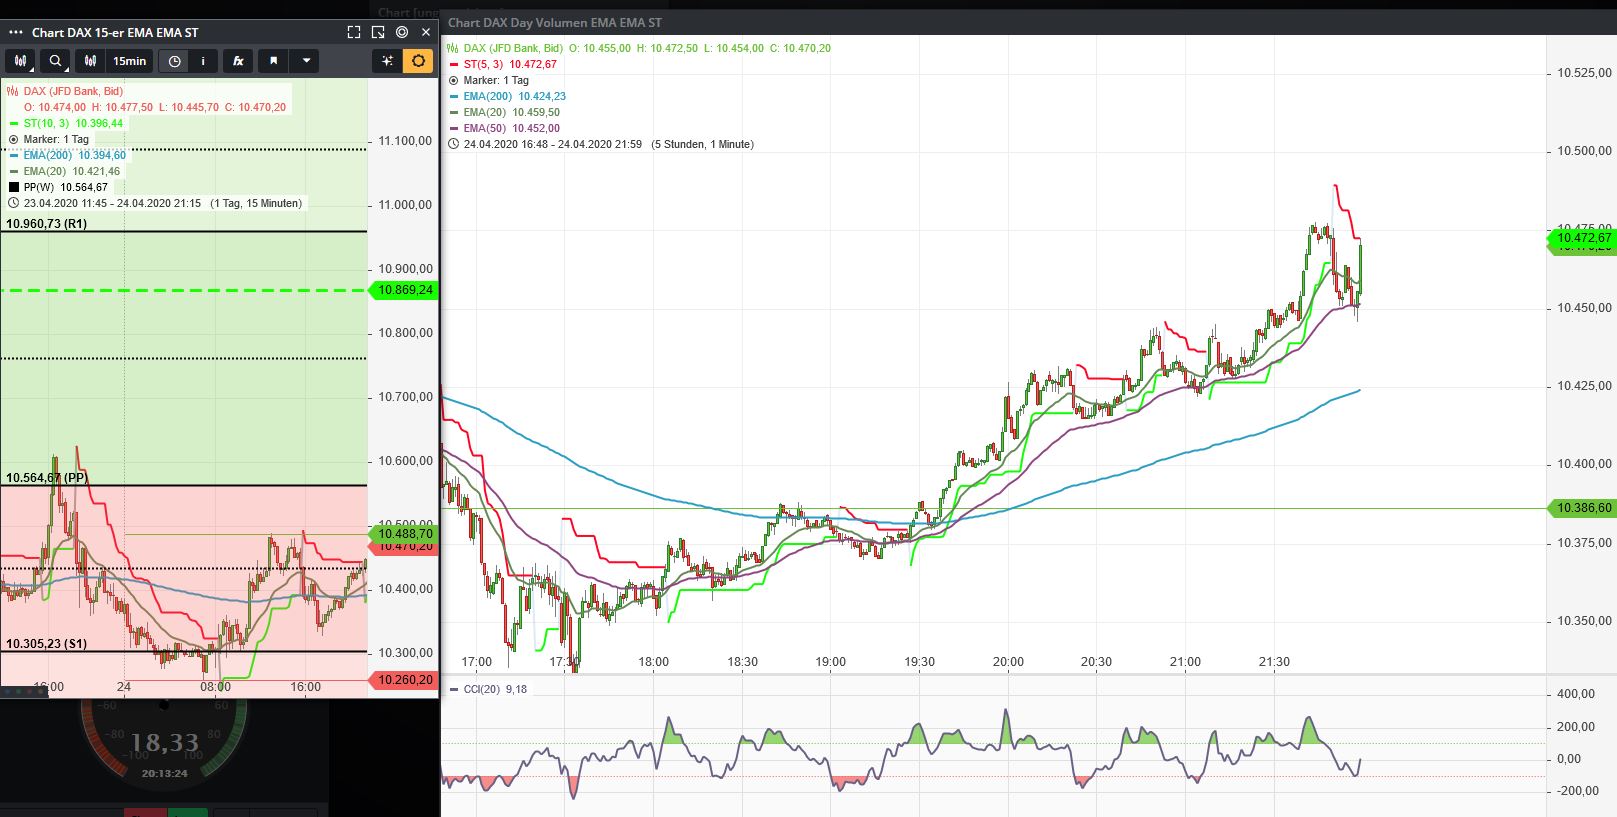Click the sparkle stars toolbar icon

[x=387, y=61]
